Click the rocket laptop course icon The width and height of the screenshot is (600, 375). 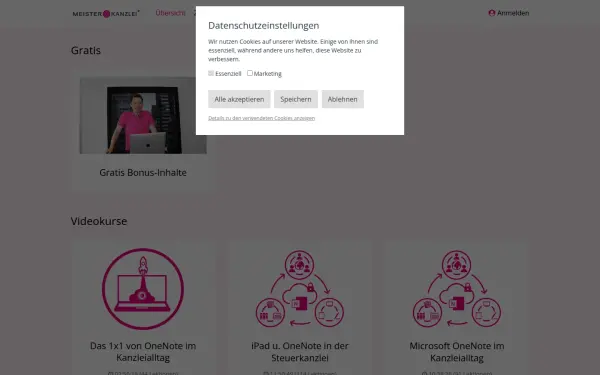pos(143,289)
